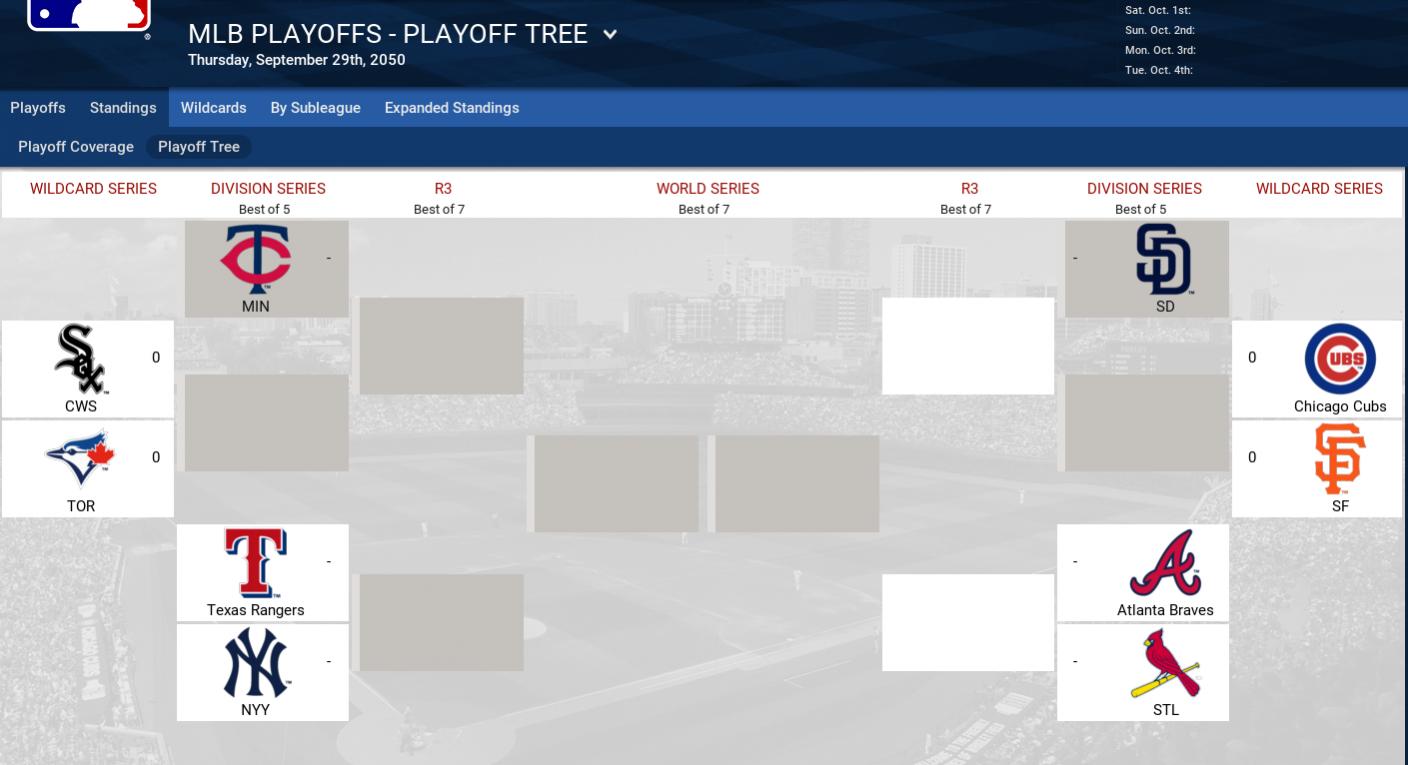The width and height of the screenshot is (1408, 765).
Task: Click the New York Yankees logo
Action: click(255, 663)
